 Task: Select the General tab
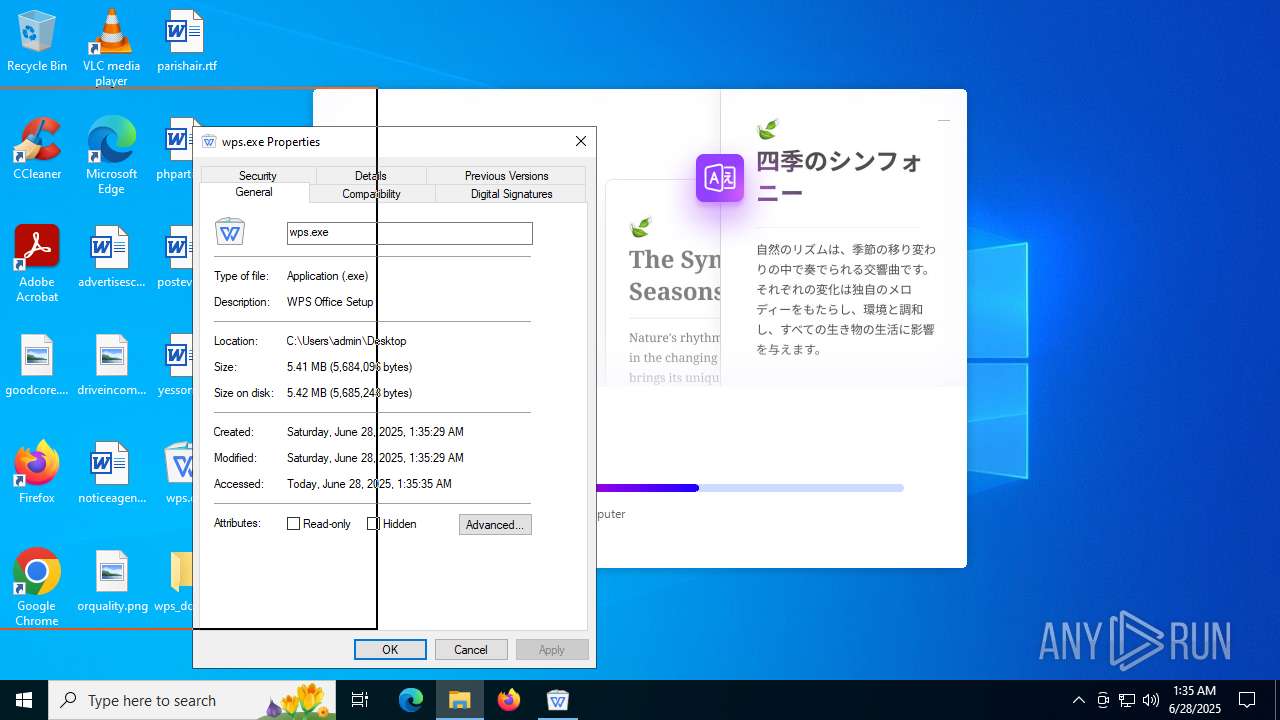pyautogui.click(x=254, y=193)
